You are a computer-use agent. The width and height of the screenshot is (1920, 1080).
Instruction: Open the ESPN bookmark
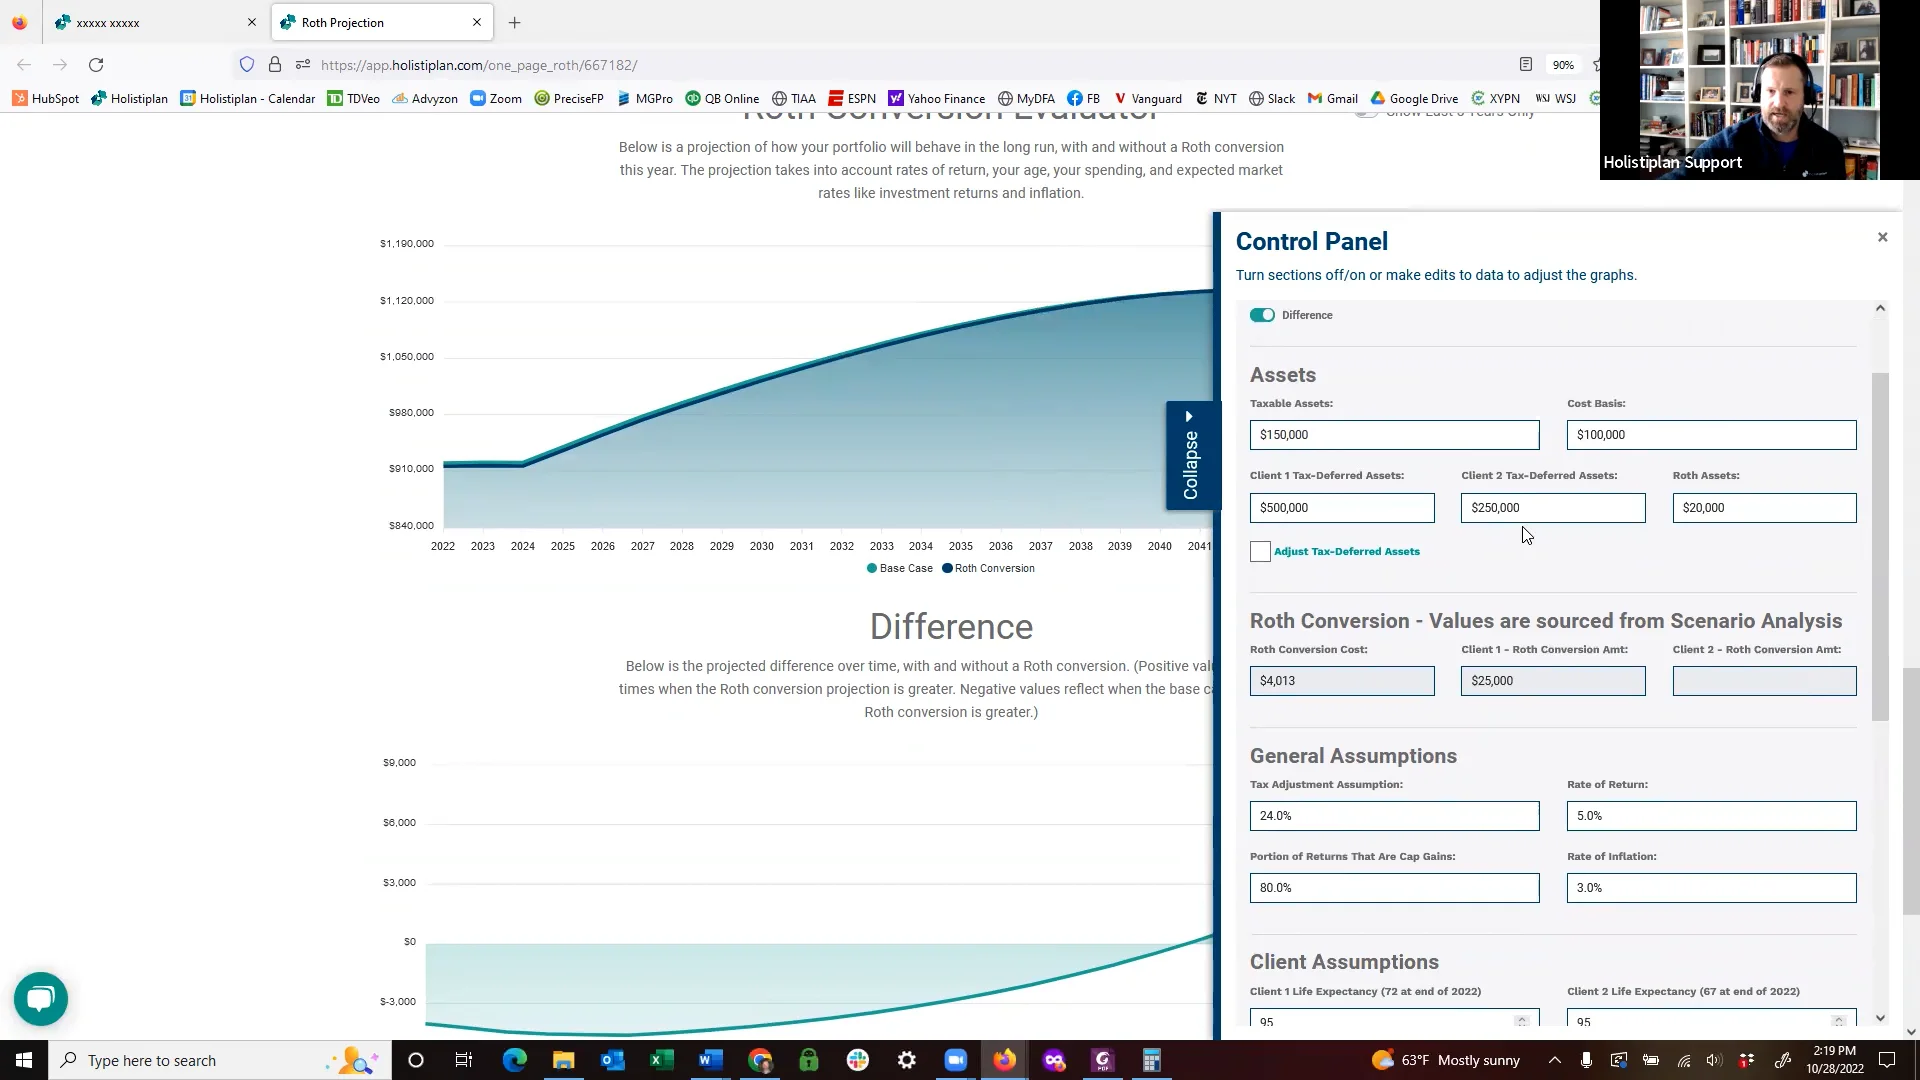[852, 98]
